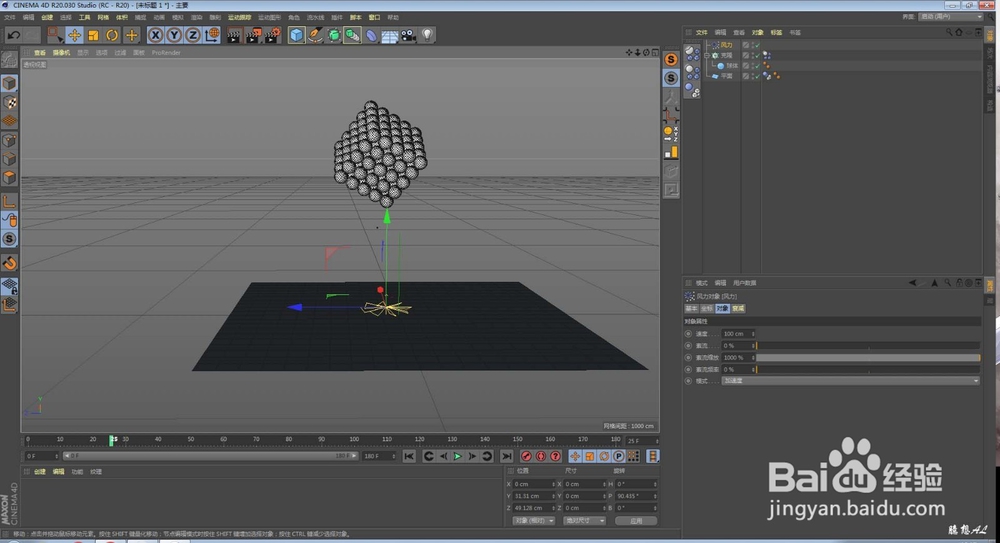Open the 运动跟踪 menu
This screenshot has width=1000, height=543.
240,17
